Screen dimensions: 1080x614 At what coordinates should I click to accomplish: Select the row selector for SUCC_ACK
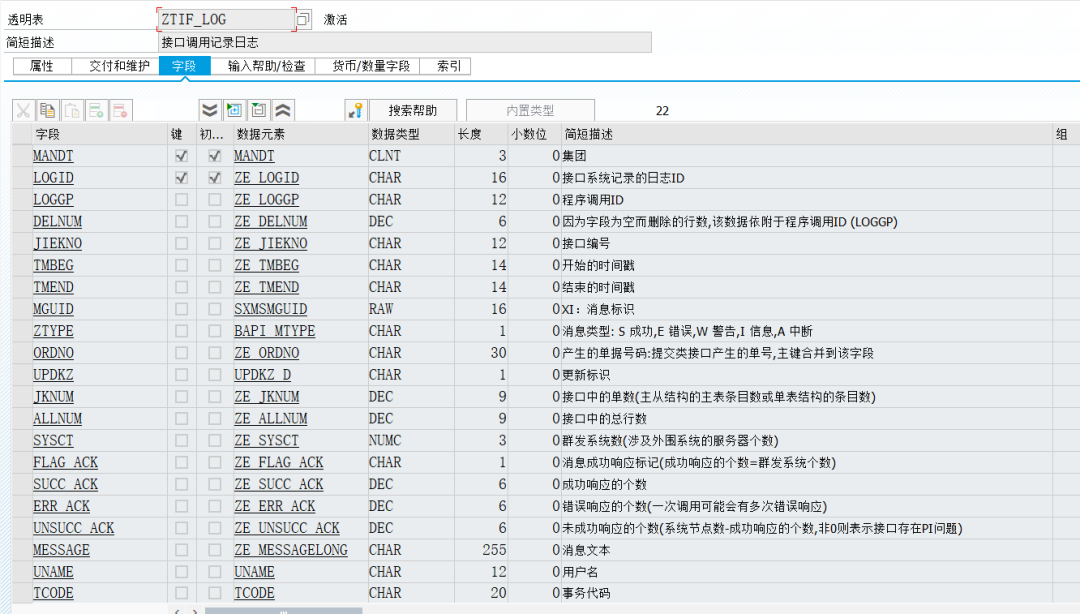21,484
